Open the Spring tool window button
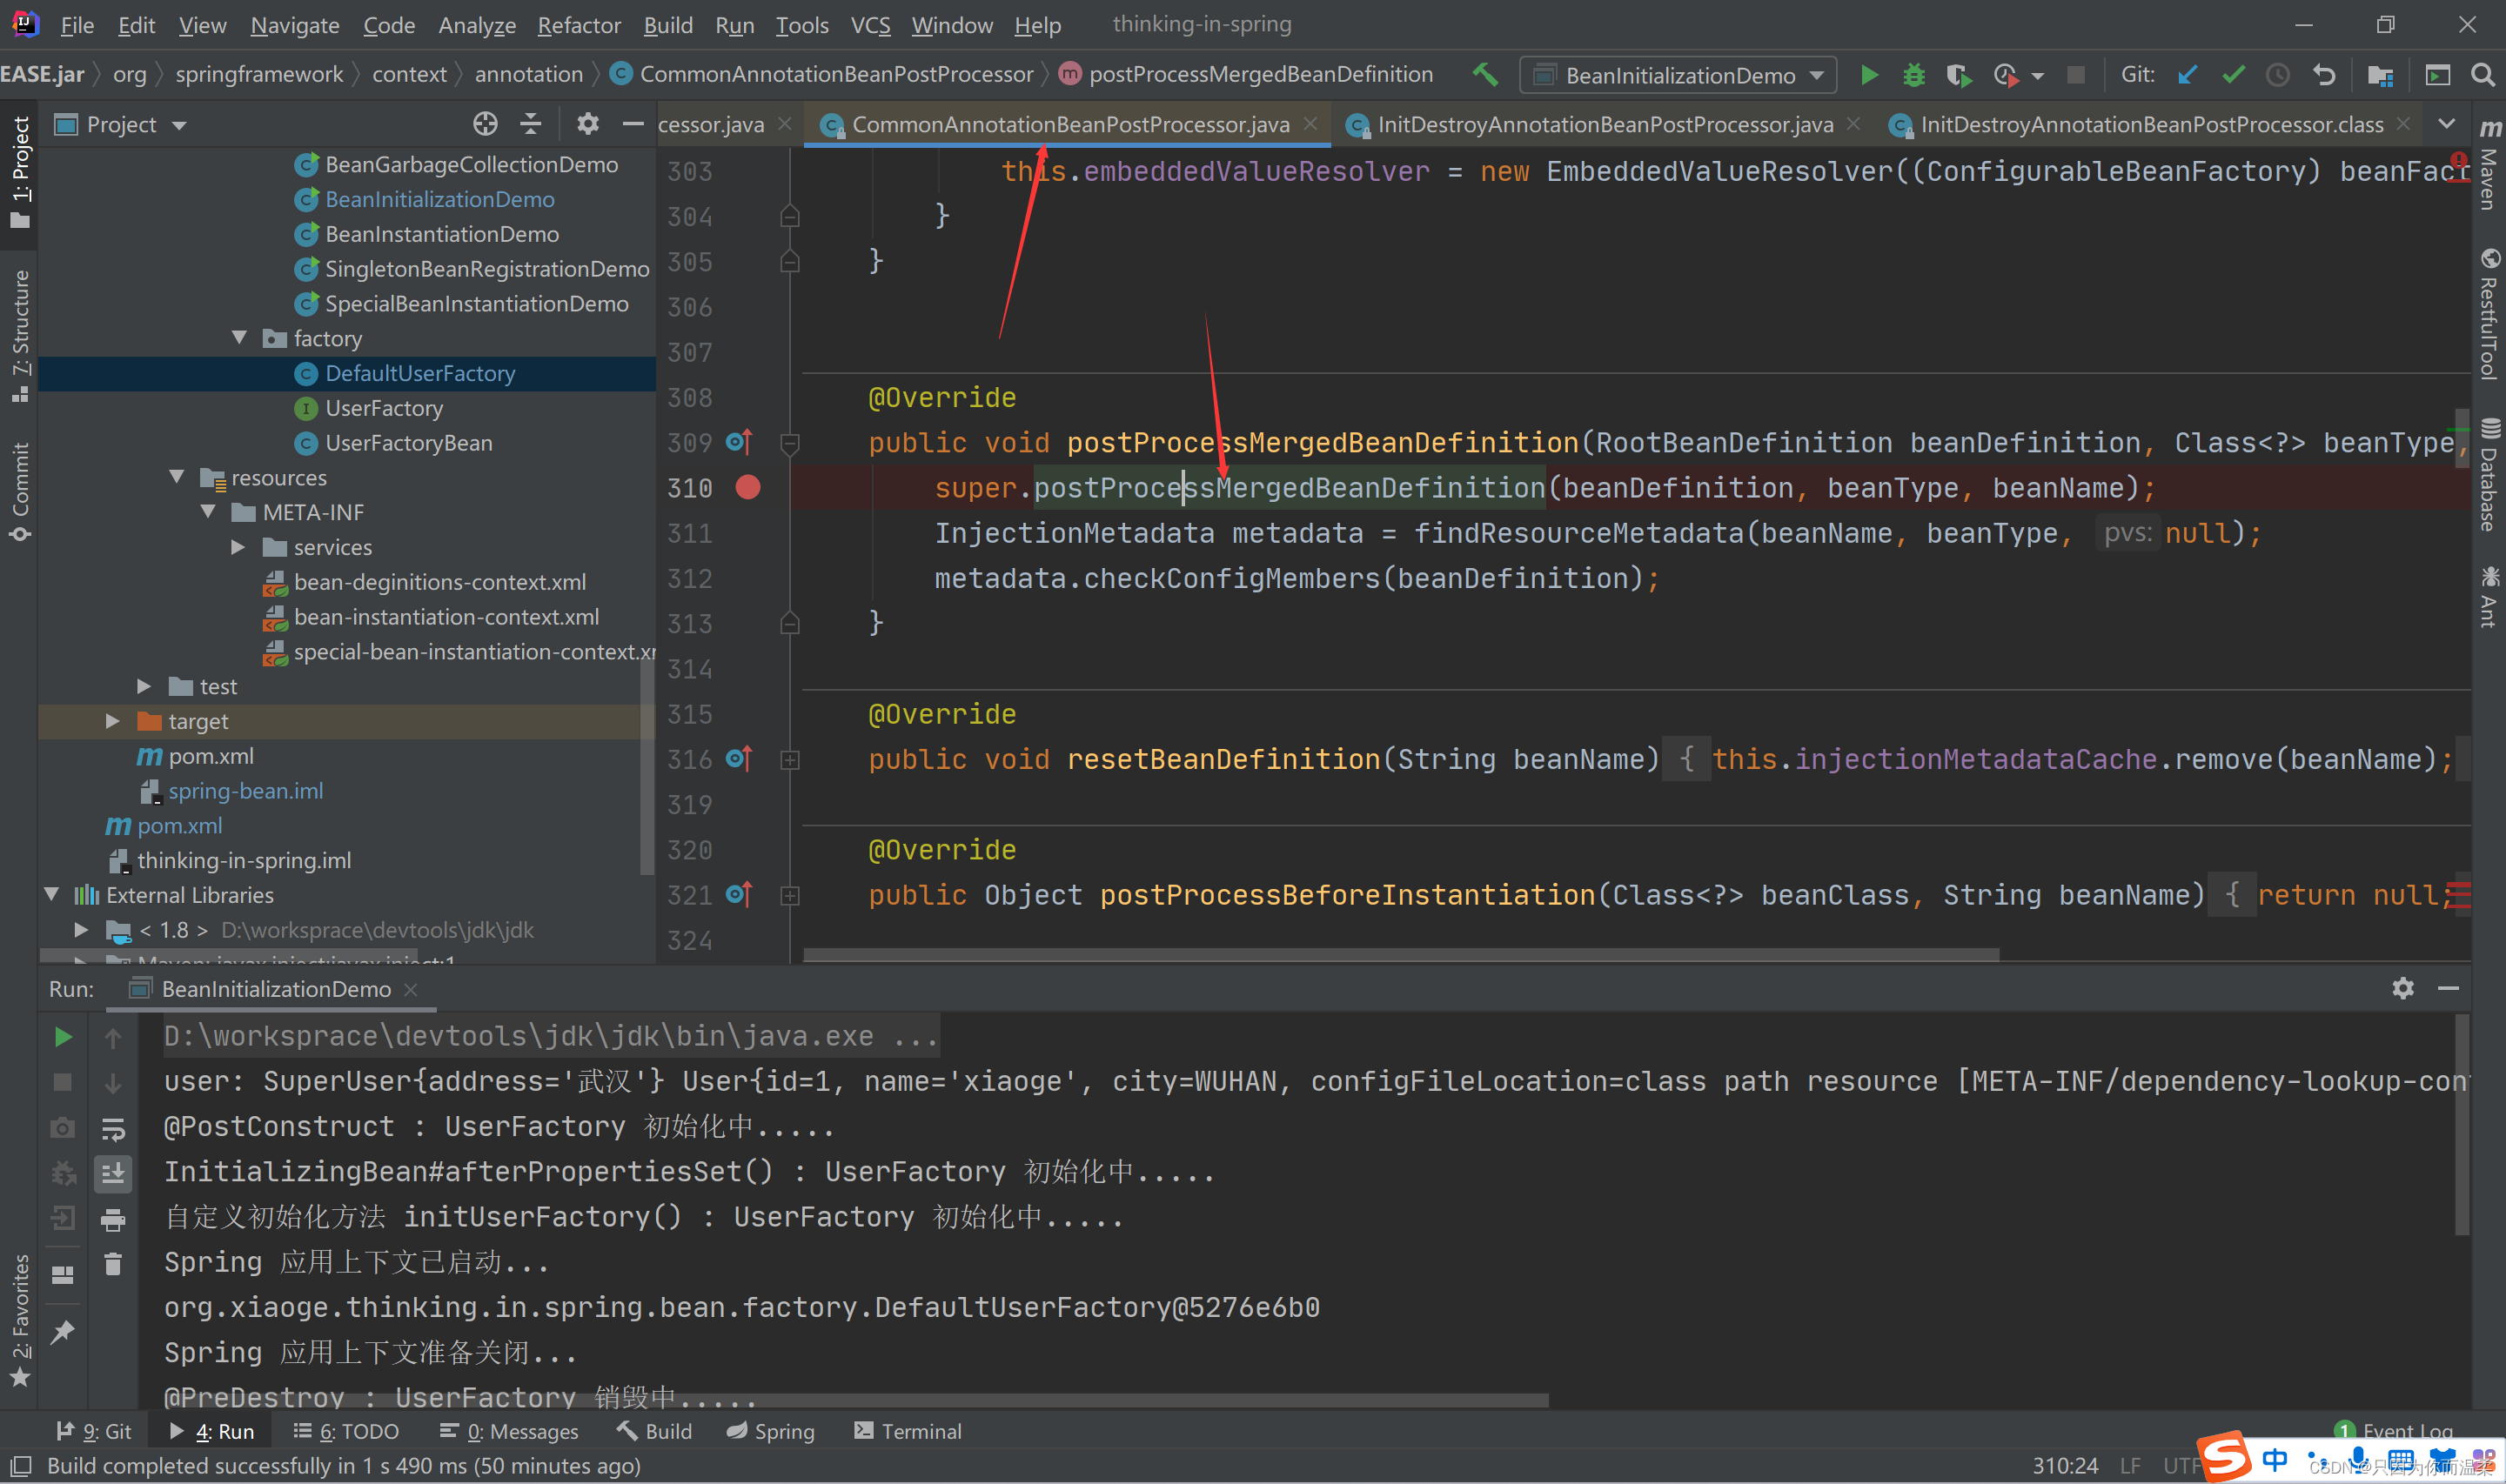Screen dimensions: 2506x1484 pos(771,1431)
